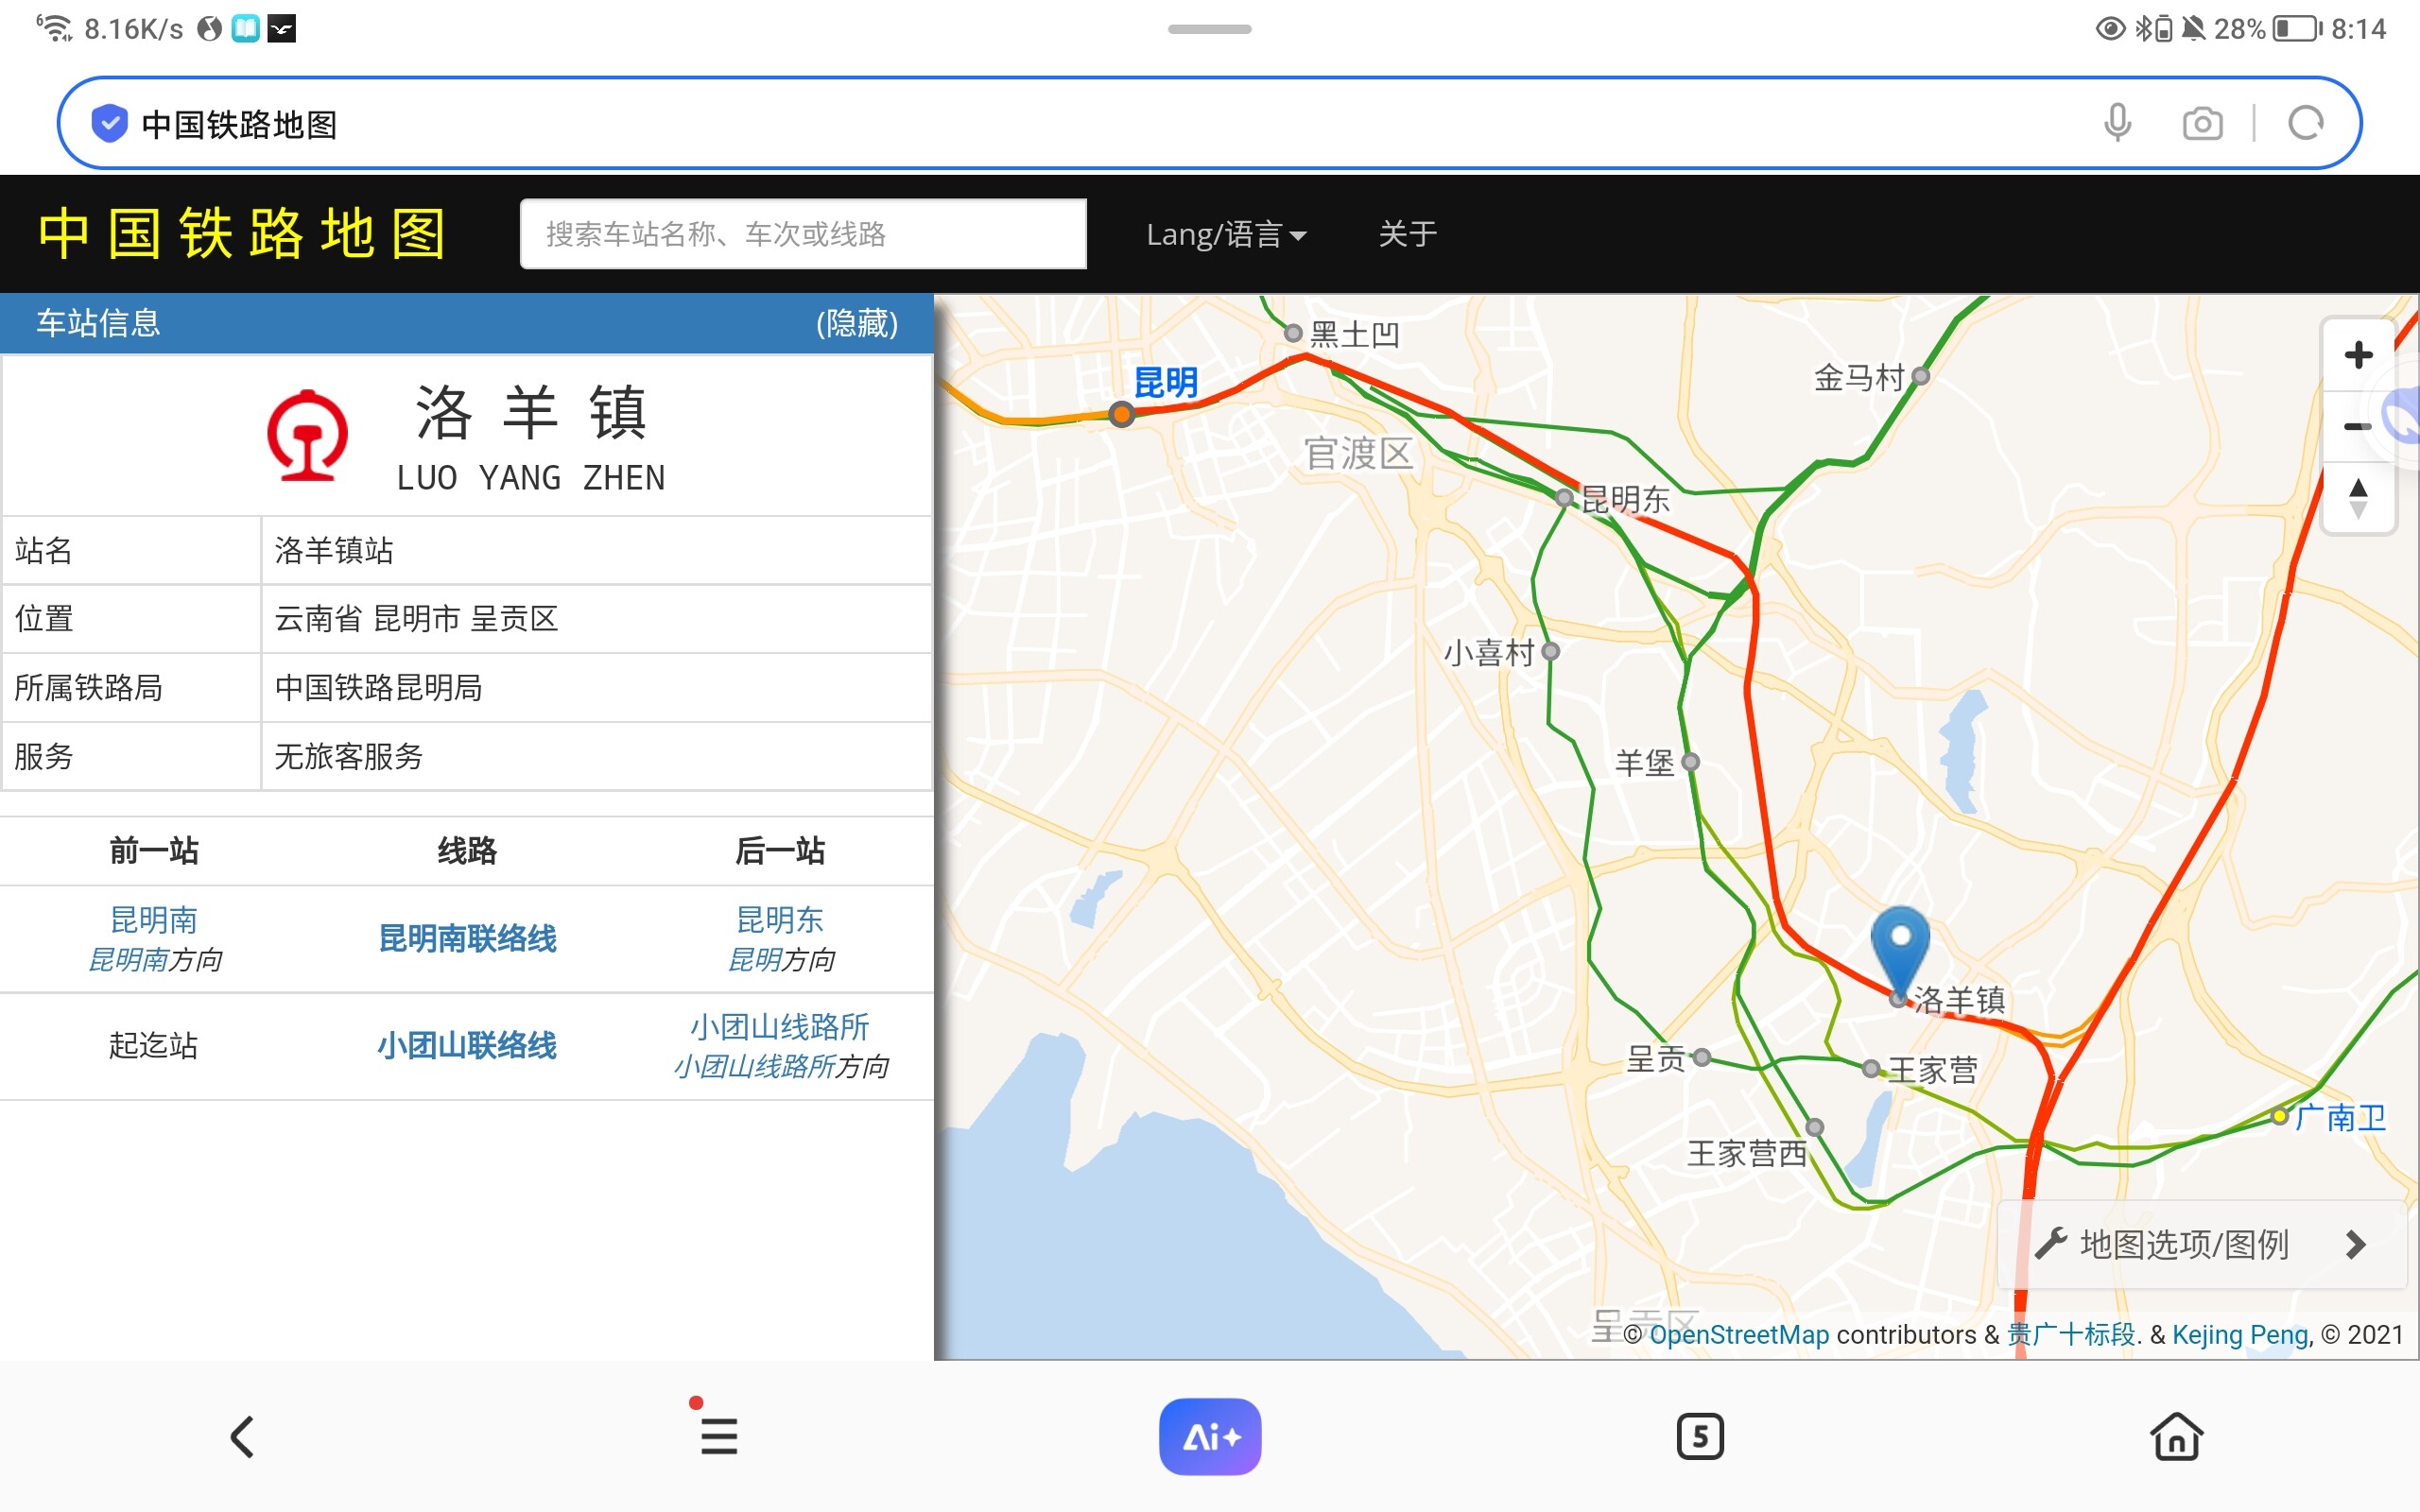Open the 昆明南联络线 line link
Image resolution: width=2420 pixels, height=1512 pixels.
point(467,938)
